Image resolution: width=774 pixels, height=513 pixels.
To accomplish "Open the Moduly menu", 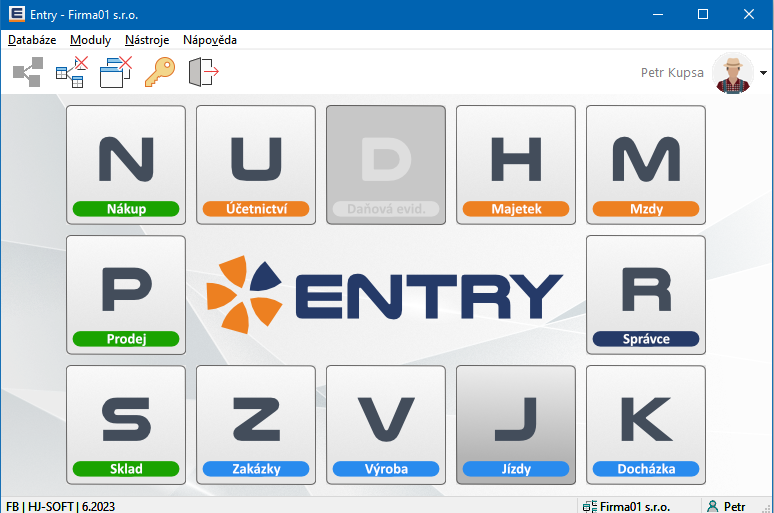I will (90, 40).
